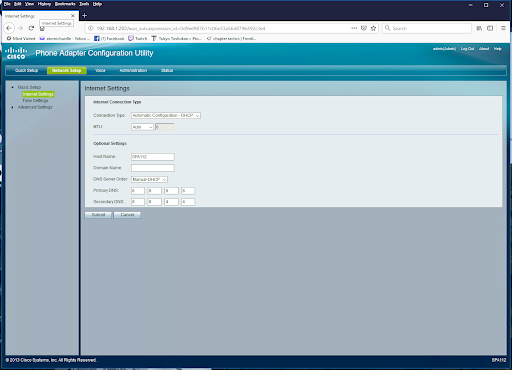Viewport: 512px width, 370px height.
Task: Click the Domain Name input field
Action: coord(153,168)
